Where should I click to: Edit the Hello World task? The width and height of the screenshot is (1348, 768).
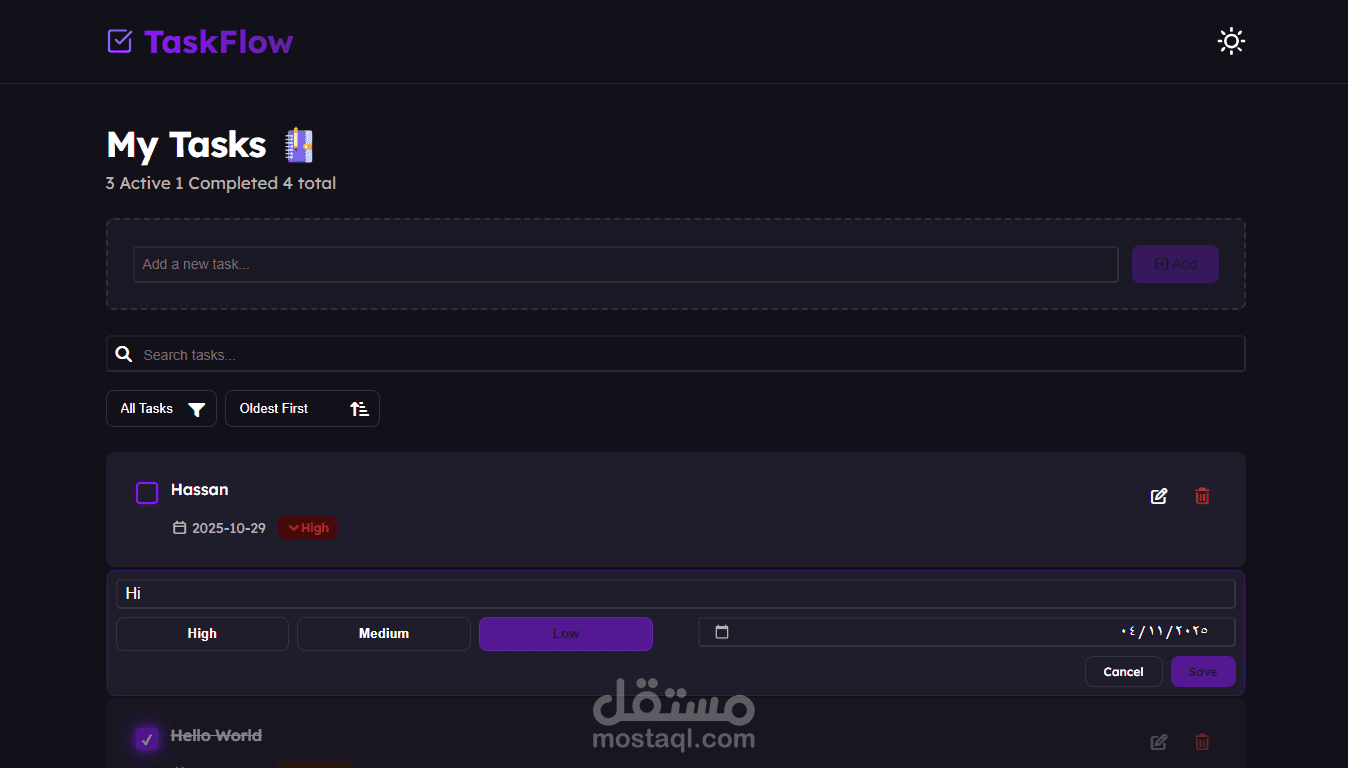click(x=1159, y=742)
